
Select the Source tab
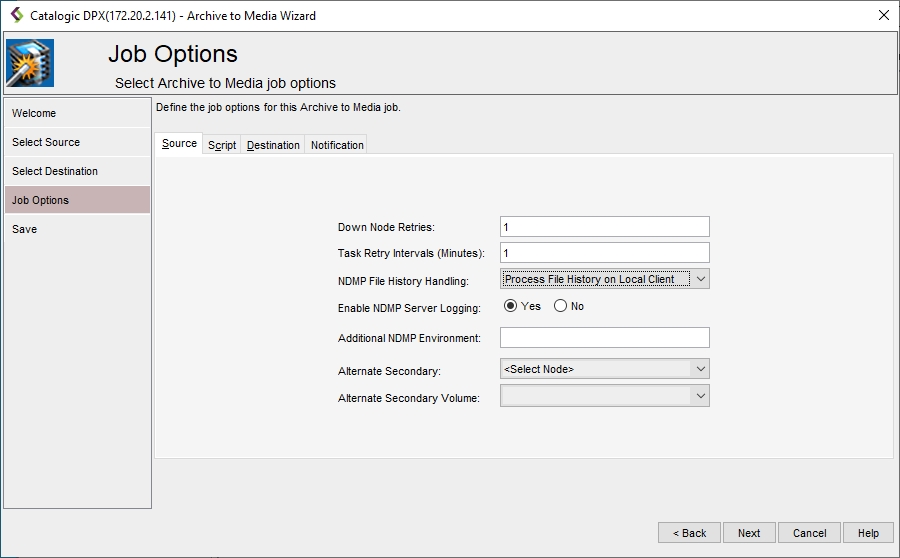click(x=179, y=144)
